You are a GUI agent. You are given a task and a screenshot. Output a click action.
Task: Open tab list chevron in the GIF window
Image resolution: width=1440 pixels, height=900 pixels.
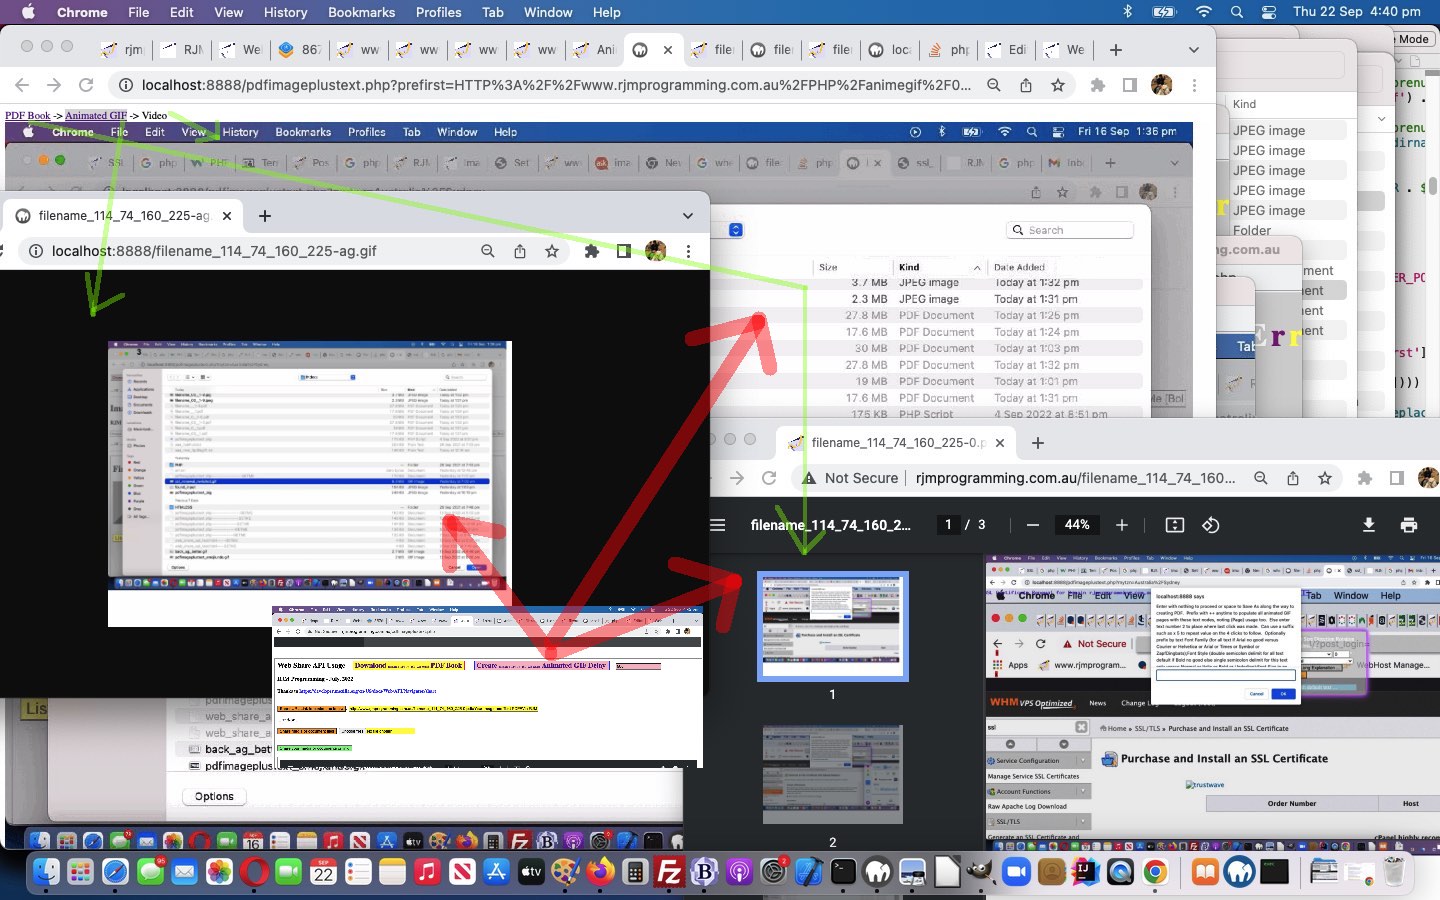pyautogui.click(x=687, y=216)
